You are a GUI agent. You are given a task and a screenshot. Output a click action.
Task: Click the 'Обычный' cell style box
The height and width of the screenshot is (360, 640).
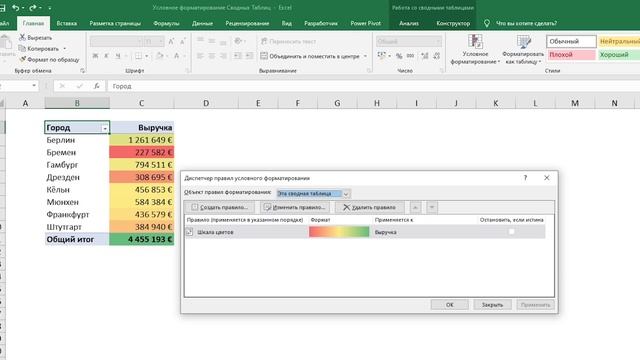571,41
